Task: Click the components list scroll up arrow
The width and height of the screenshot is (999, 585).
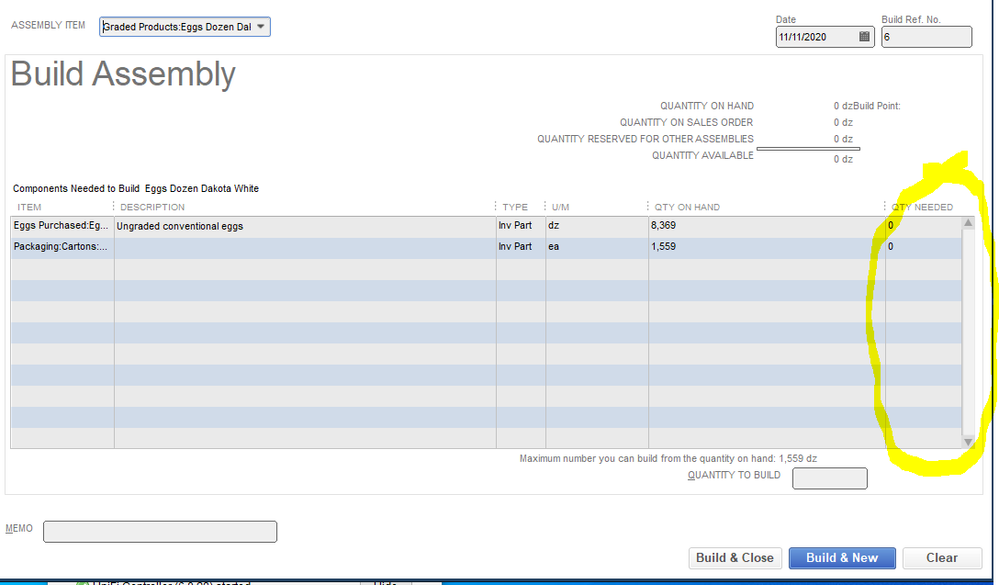Action: (x=968, y=223)
